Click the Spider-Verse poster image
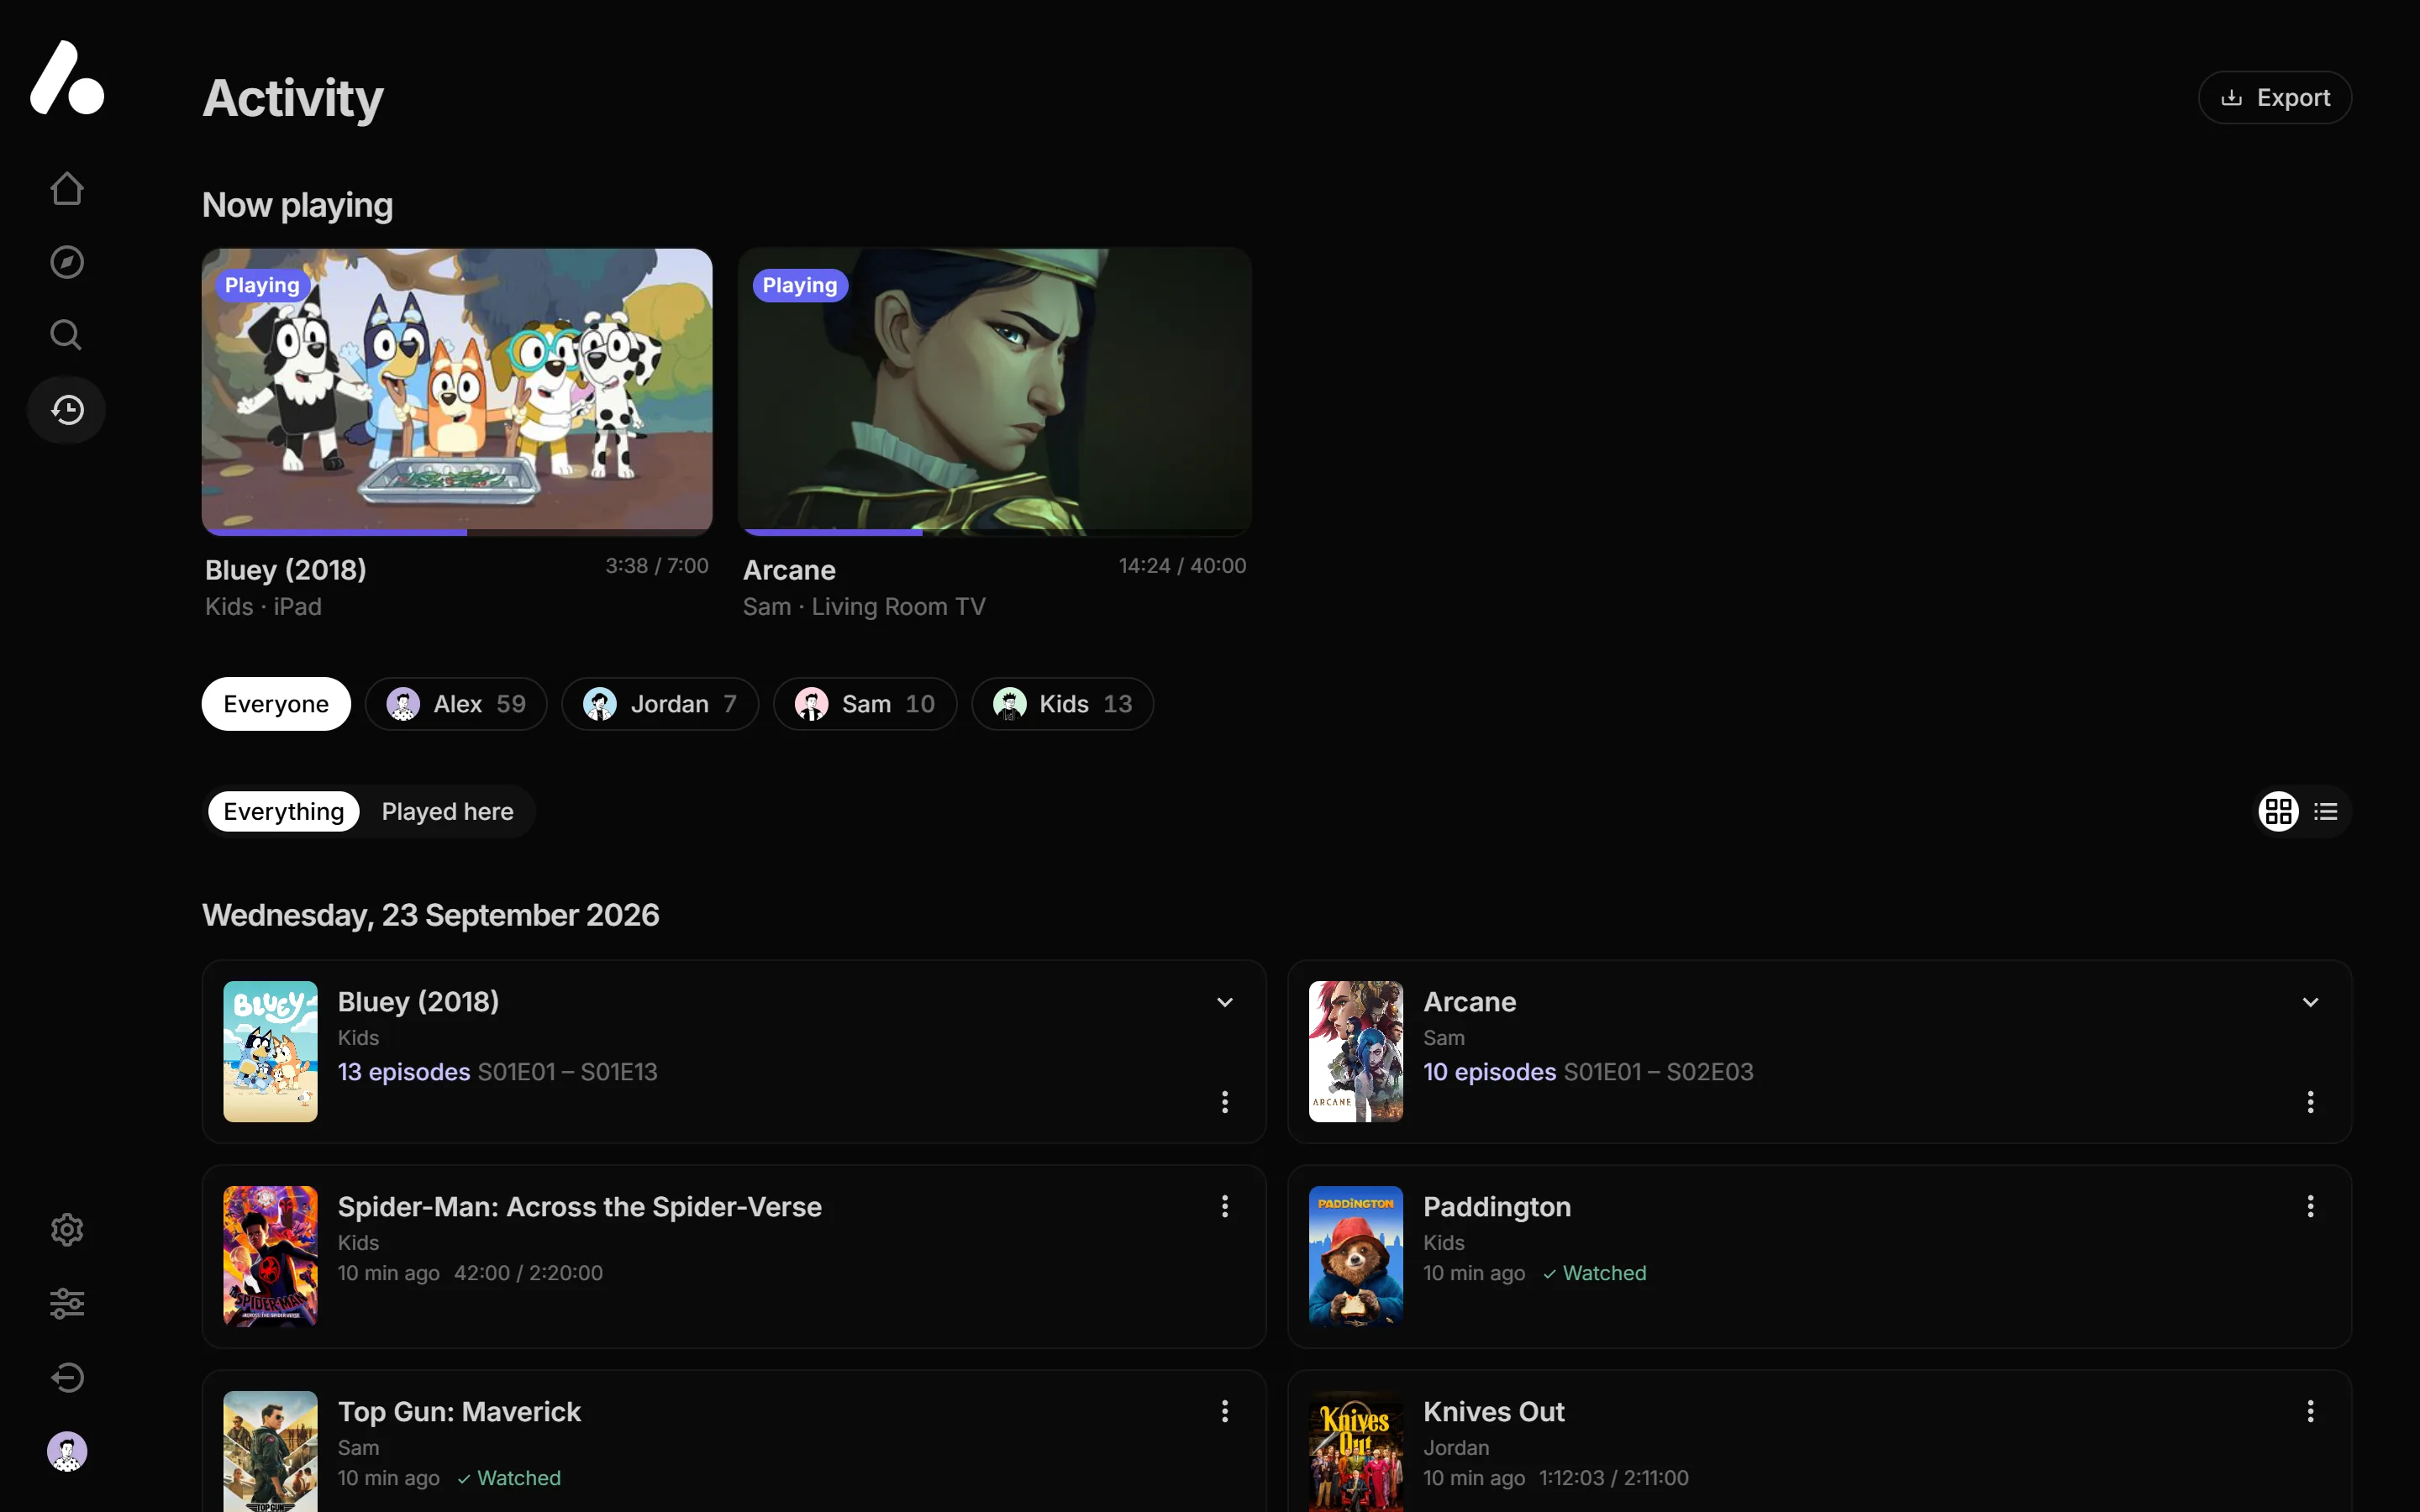 (270, 1256)
